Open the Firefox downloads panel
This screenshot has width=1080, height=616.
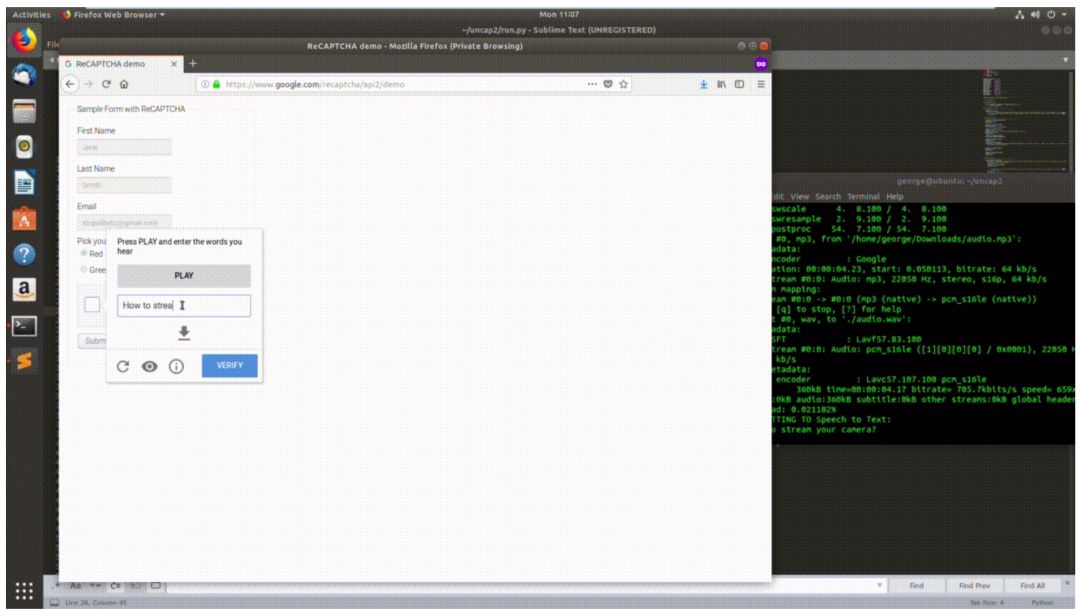point(703,84)
